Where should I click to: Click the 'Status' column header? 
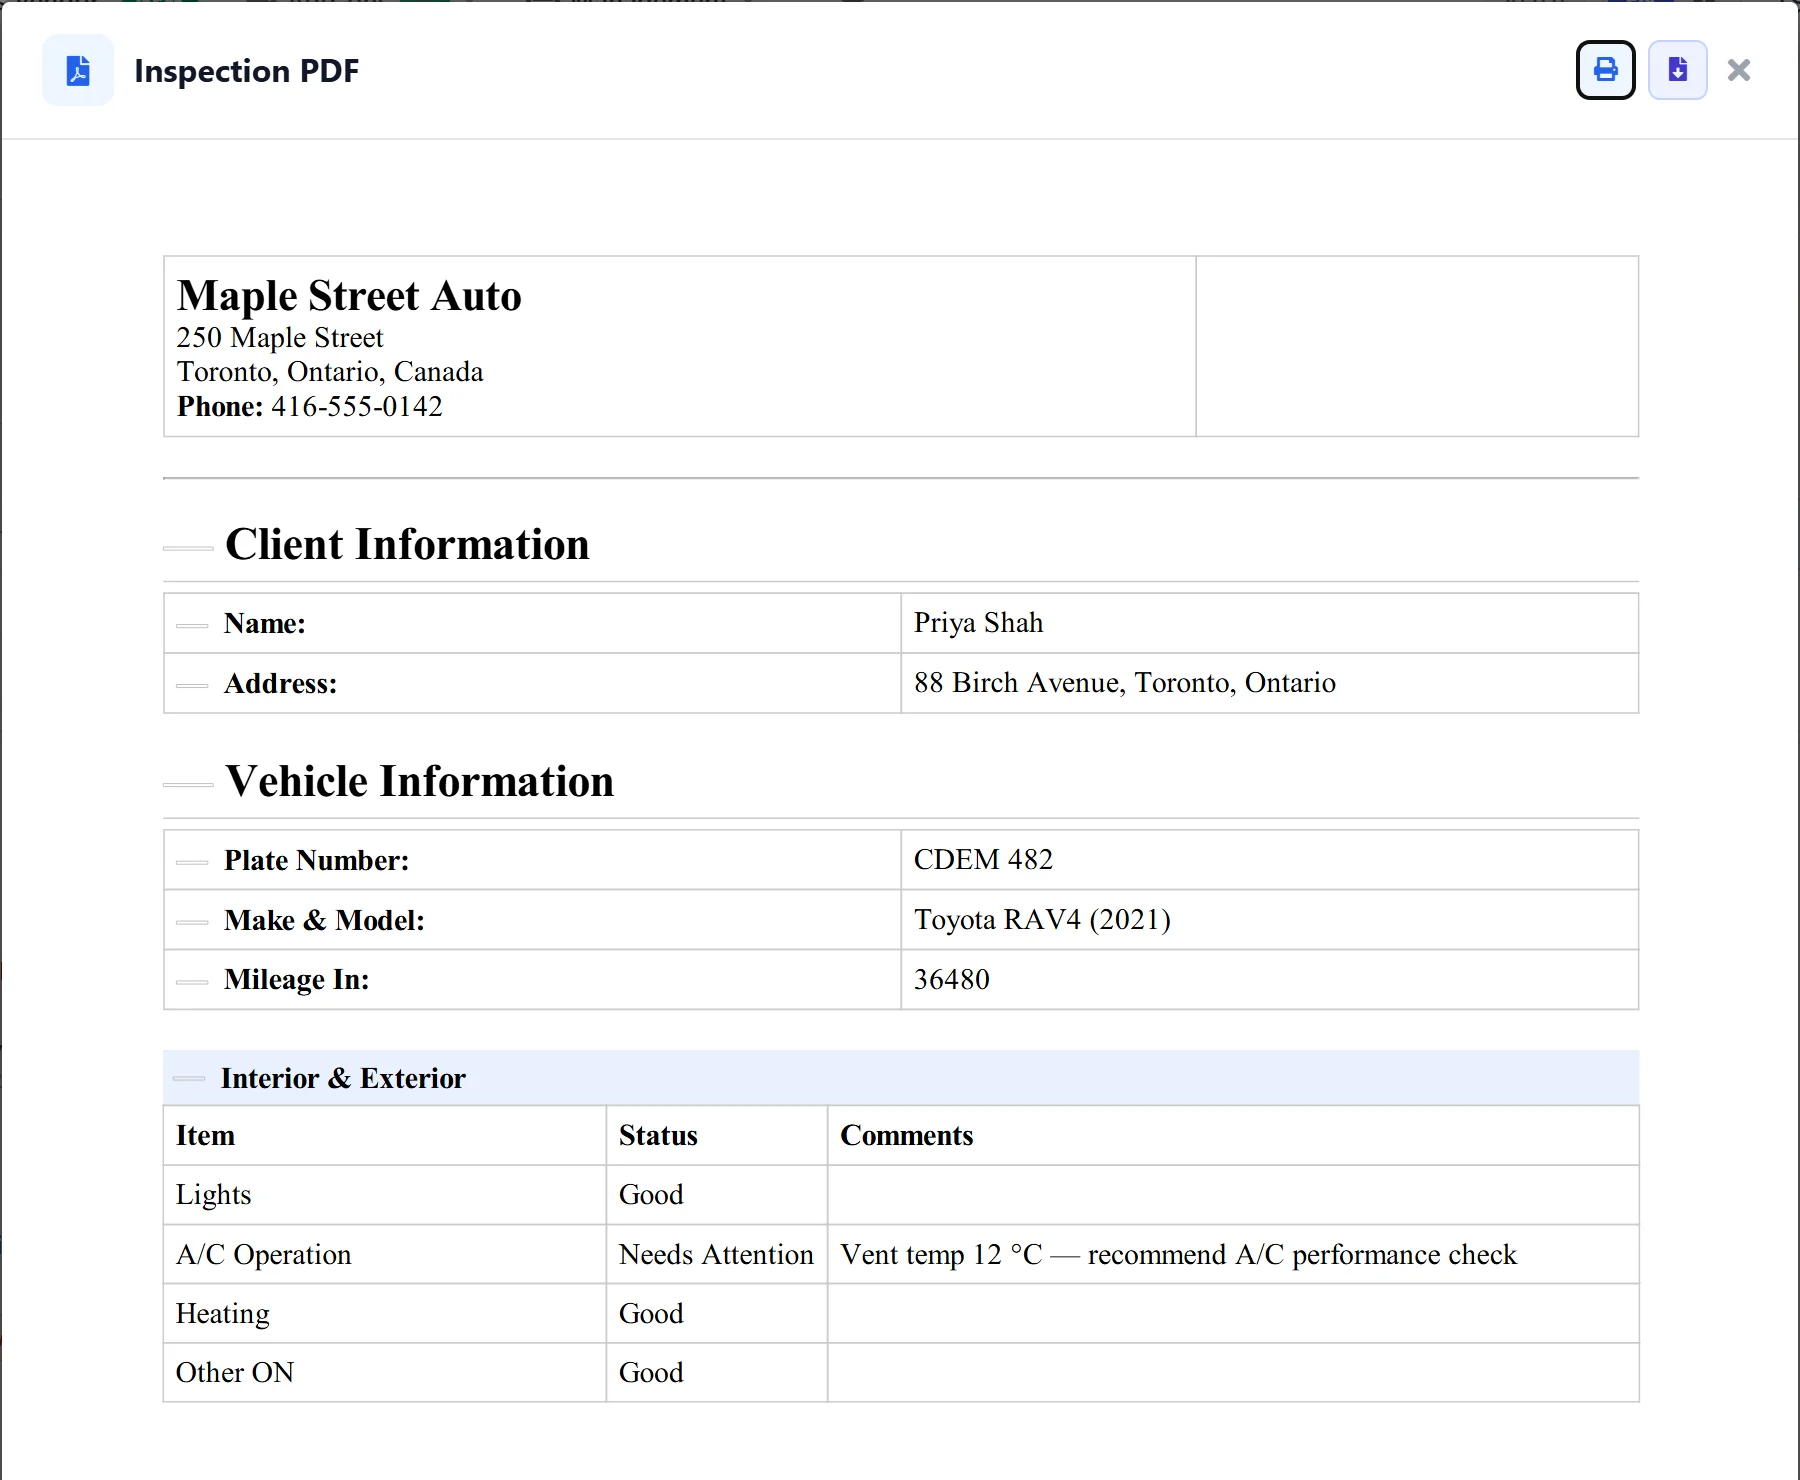click(x=717, y=1136)
